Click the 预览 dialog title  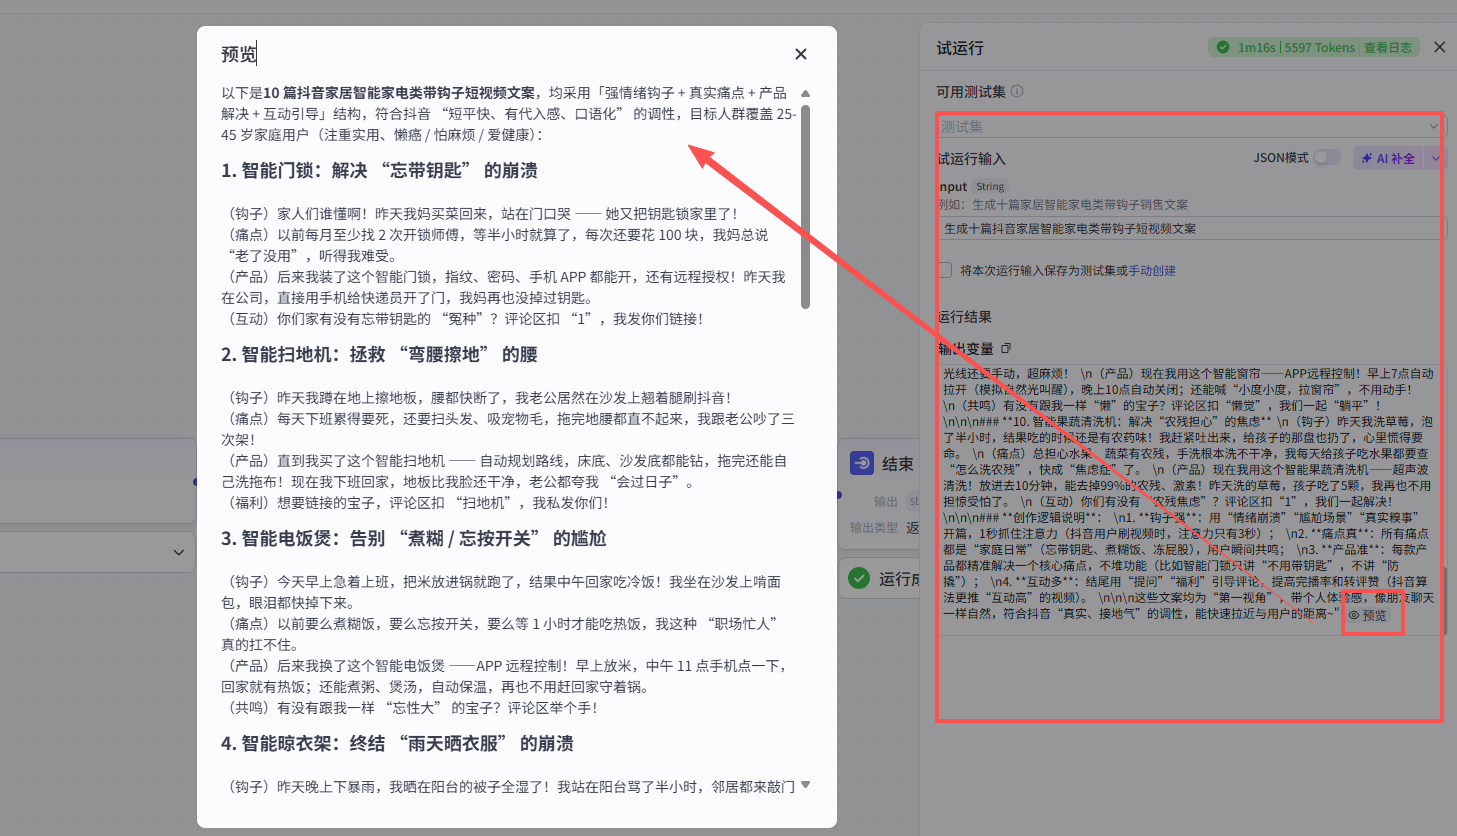click(x=239, y=54)
